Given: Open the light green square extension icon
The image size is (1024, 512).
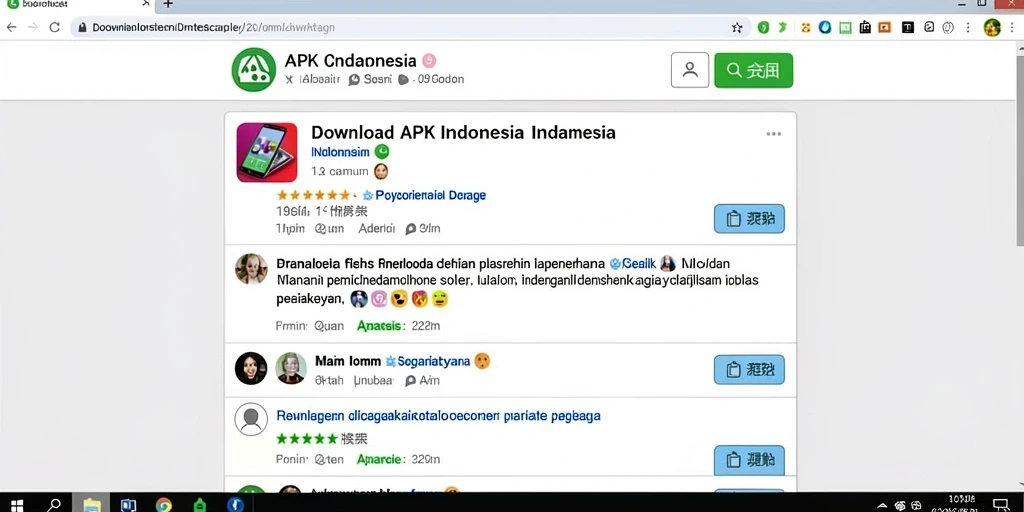Looking at the screenshot, I should tap(845, 27).
